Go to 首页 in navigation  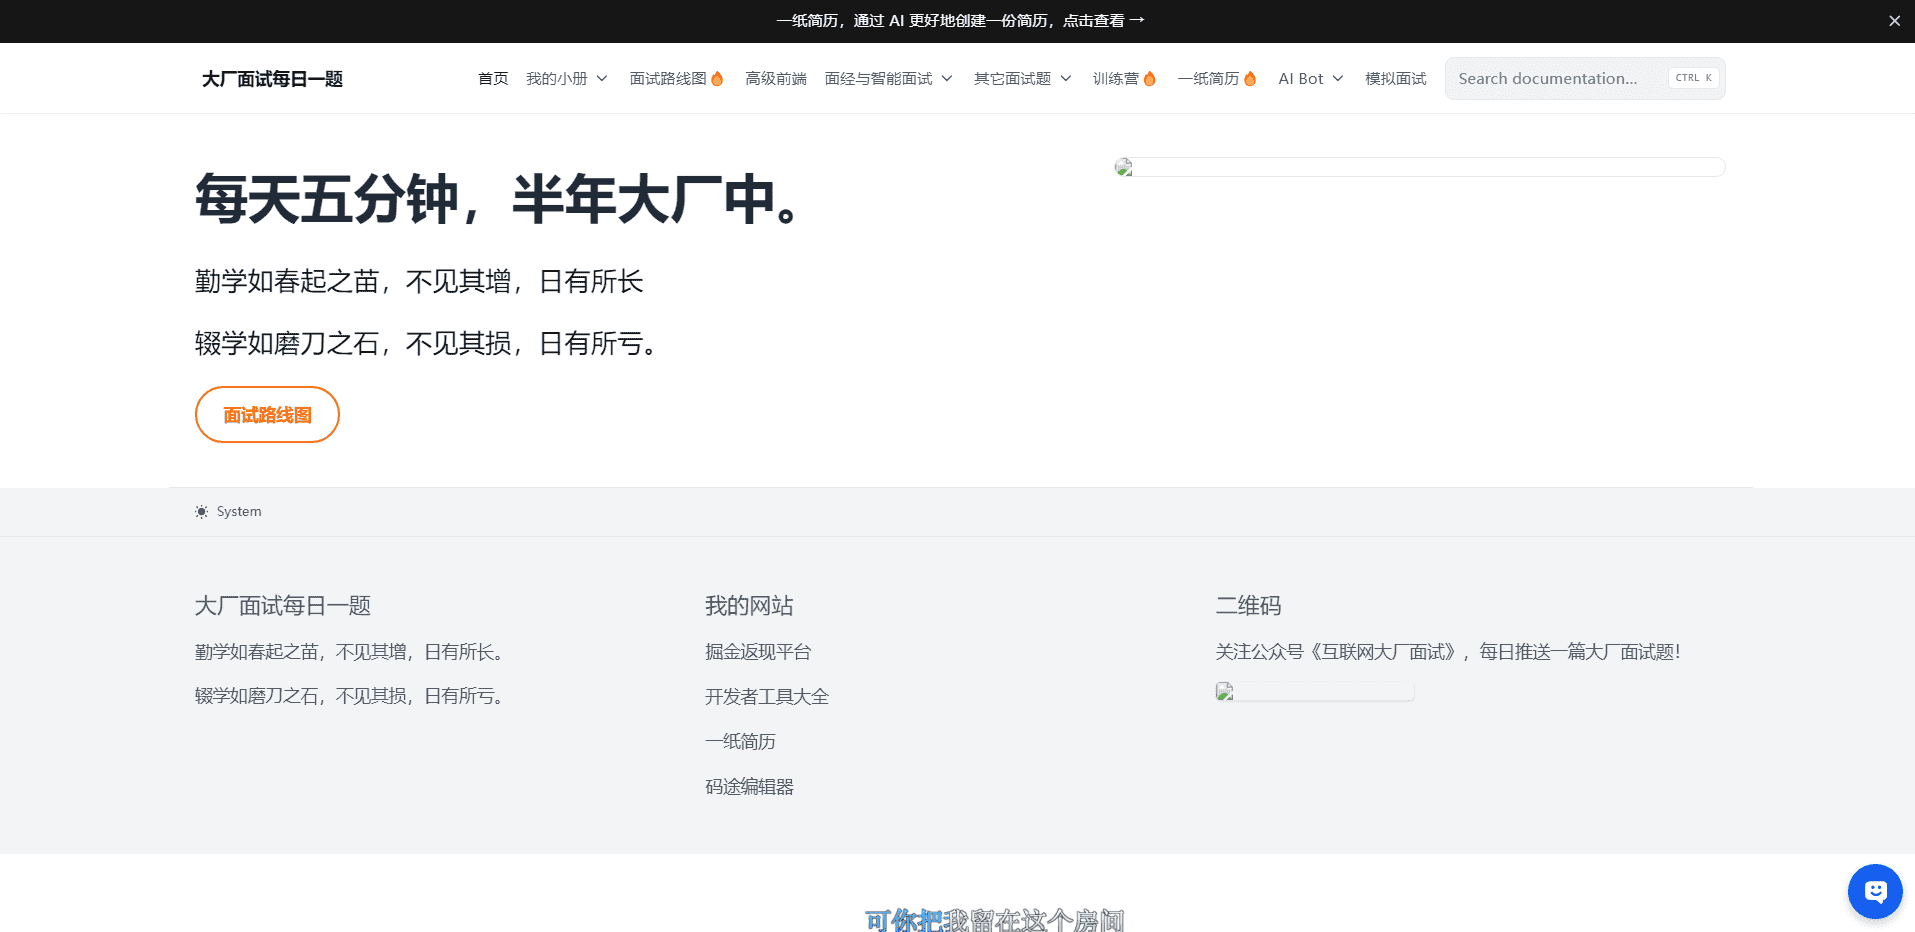493,79
